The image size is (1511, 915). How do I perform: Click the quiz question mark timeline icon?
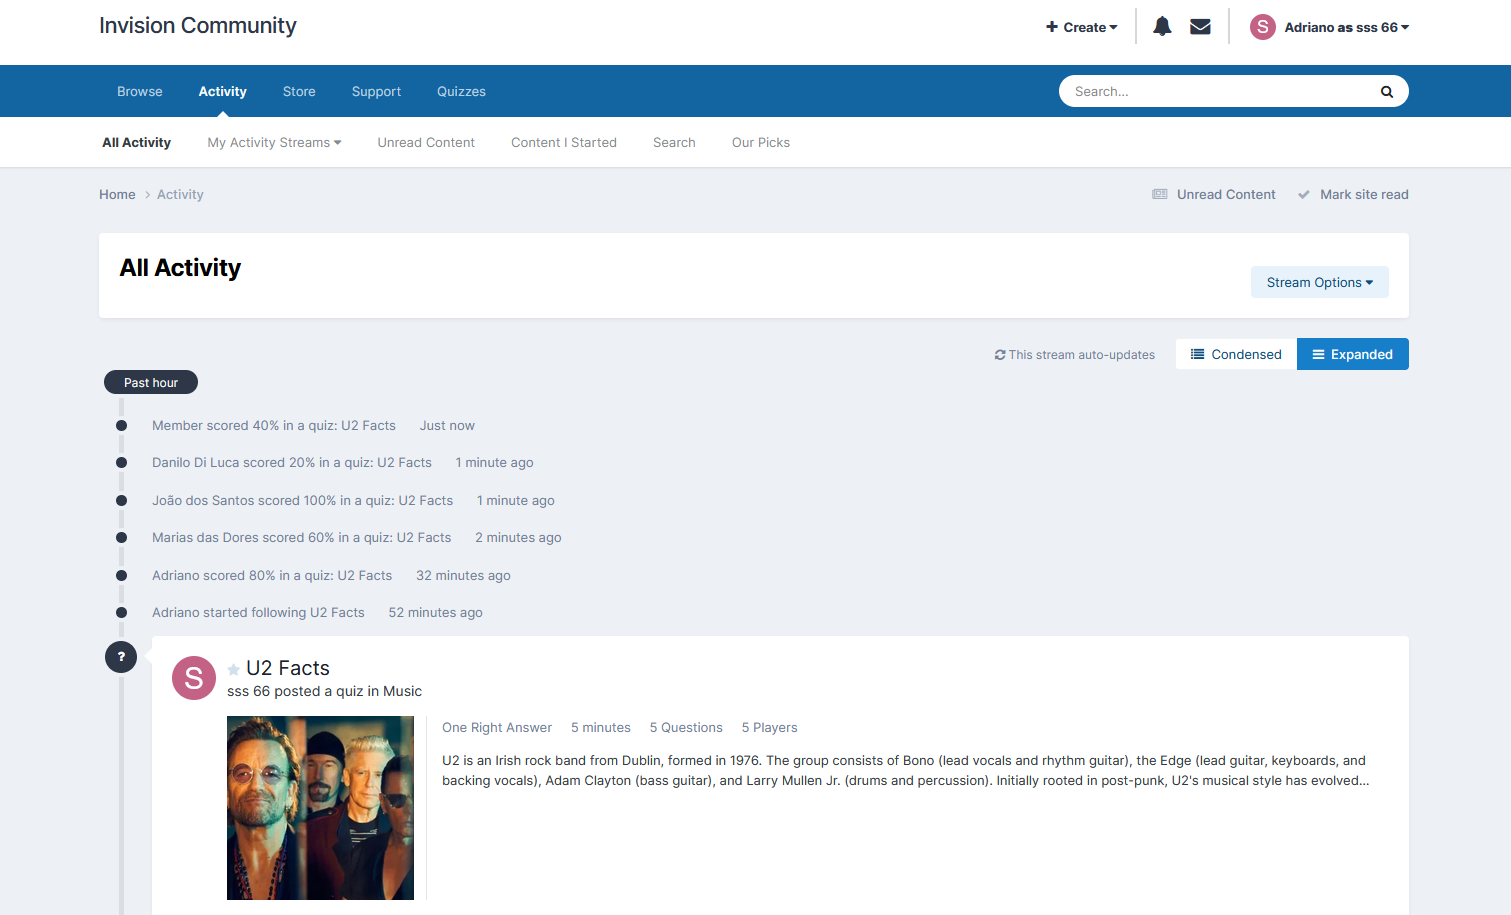(121, 657)
